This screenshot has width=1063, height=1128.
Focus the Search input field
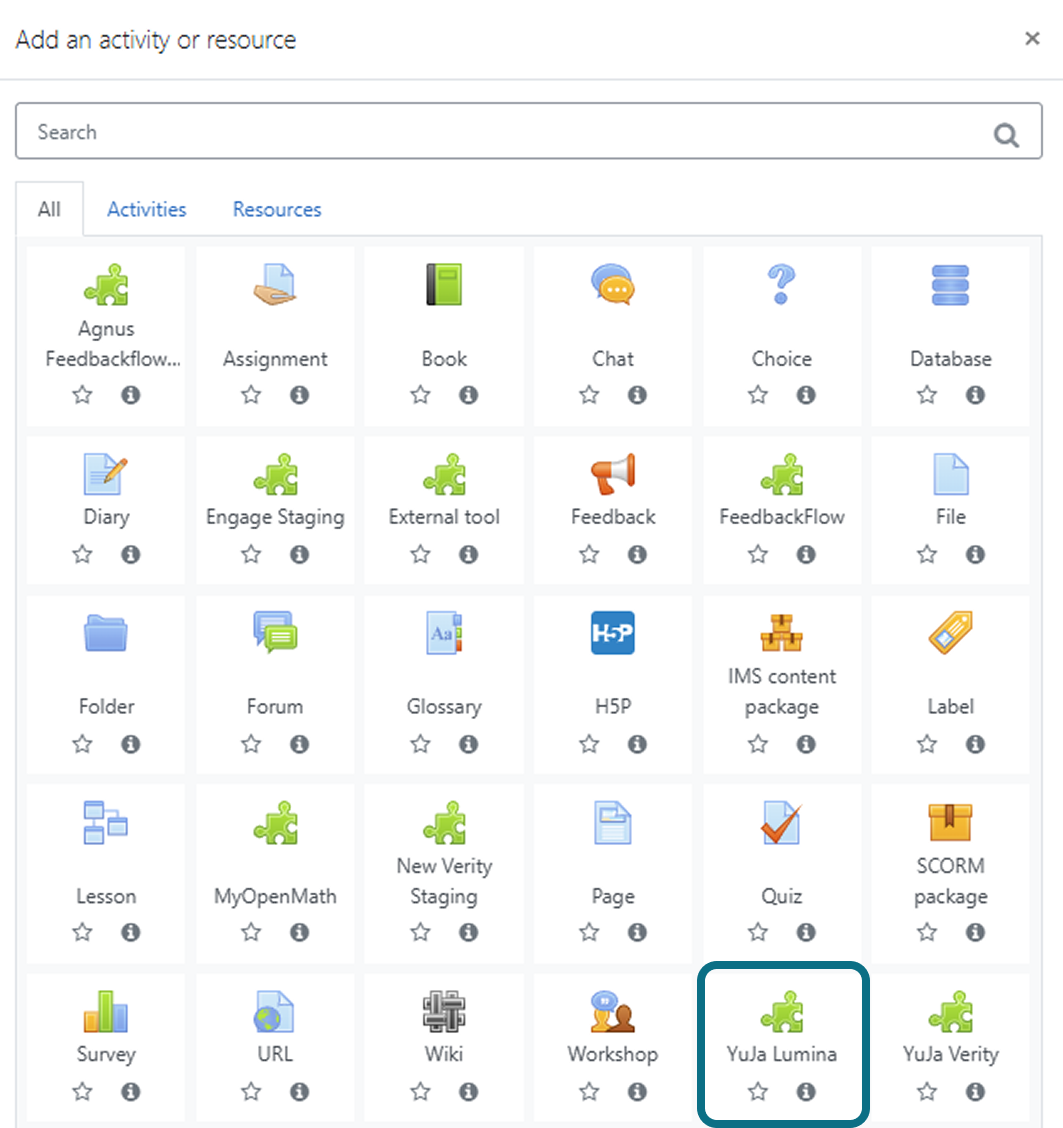click(x=529, y=131)
